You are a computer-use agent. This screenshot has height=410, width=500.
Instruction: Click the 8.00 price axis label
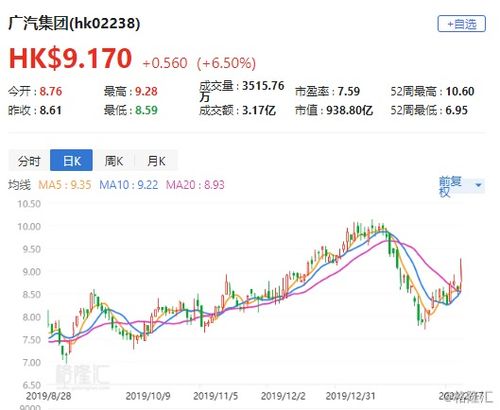pyautogui.click(x=31, y=317)
